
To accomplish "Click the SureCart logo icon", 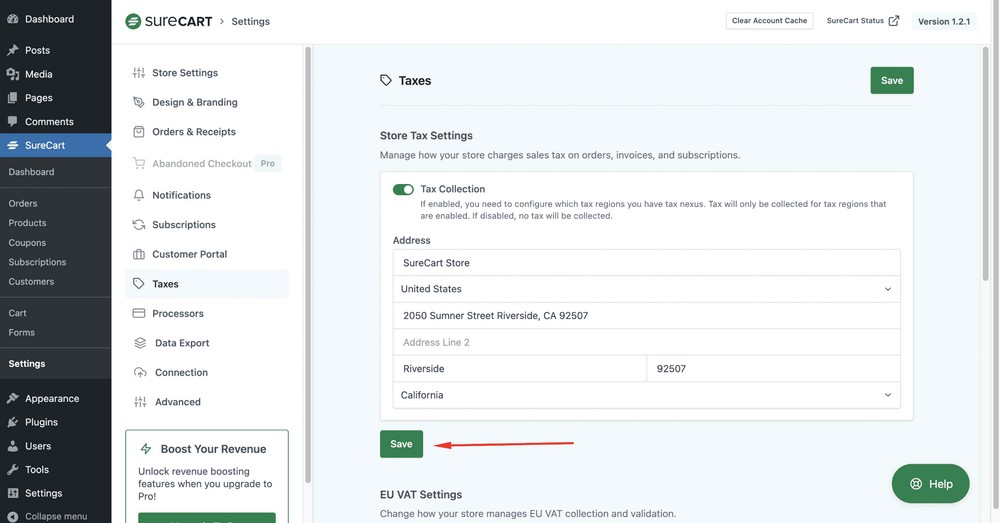I will (x=133, y=21).
